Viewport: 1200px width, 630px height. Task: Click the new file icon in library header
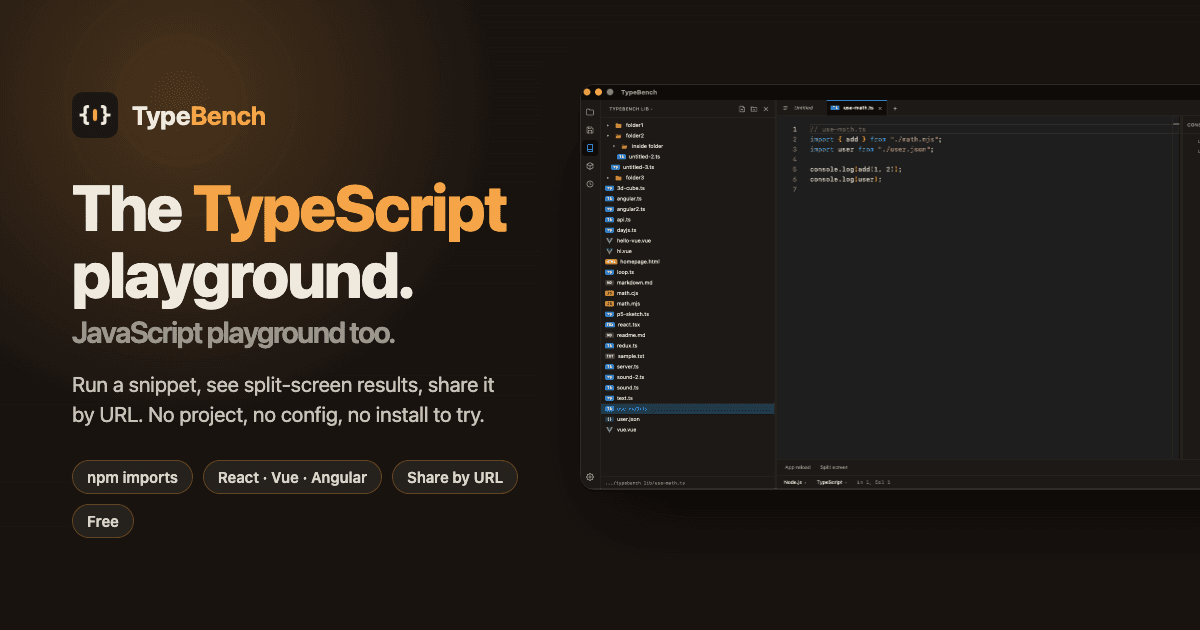pos(741,108)
